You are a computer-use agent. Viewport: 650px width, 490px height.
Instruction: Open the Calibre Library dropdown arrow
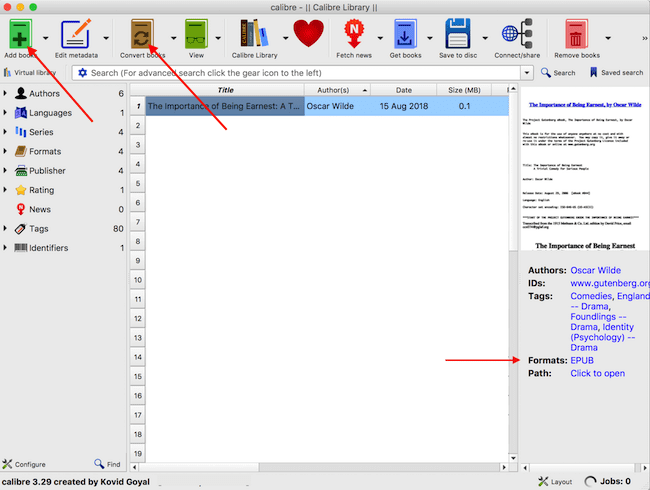286,38
